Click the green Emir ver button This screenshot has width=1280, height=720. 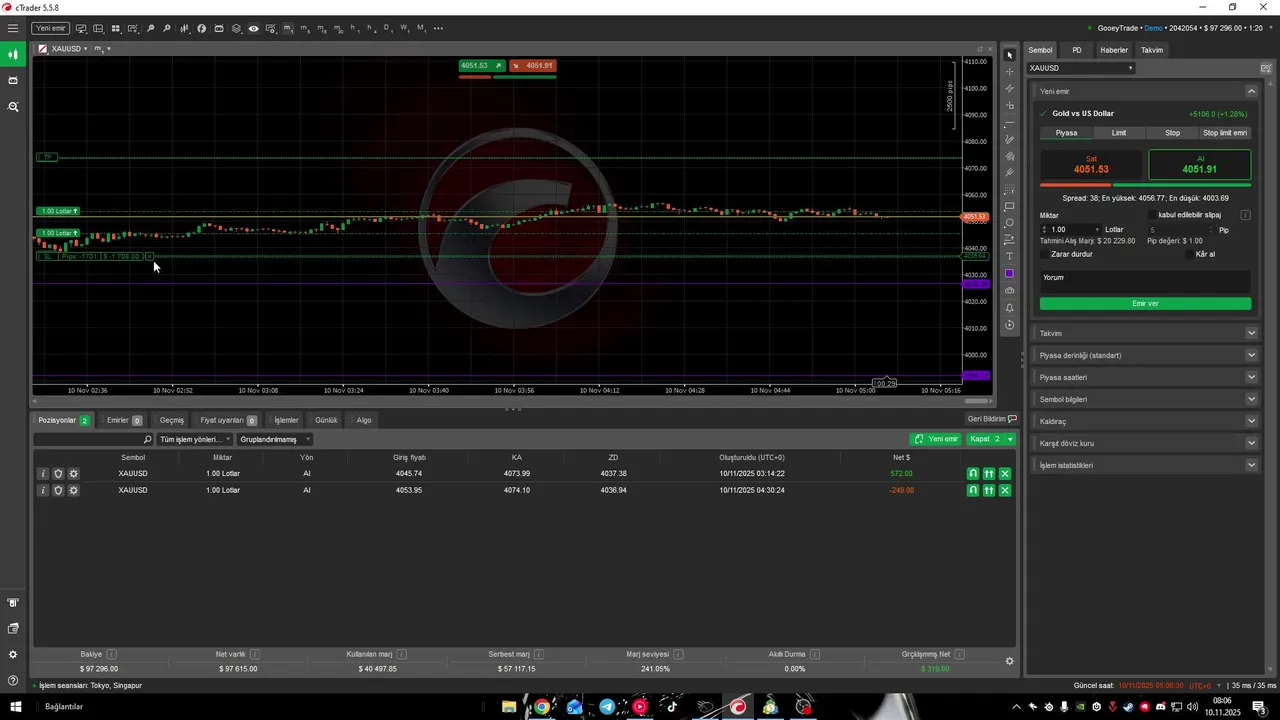point(1145,303)
